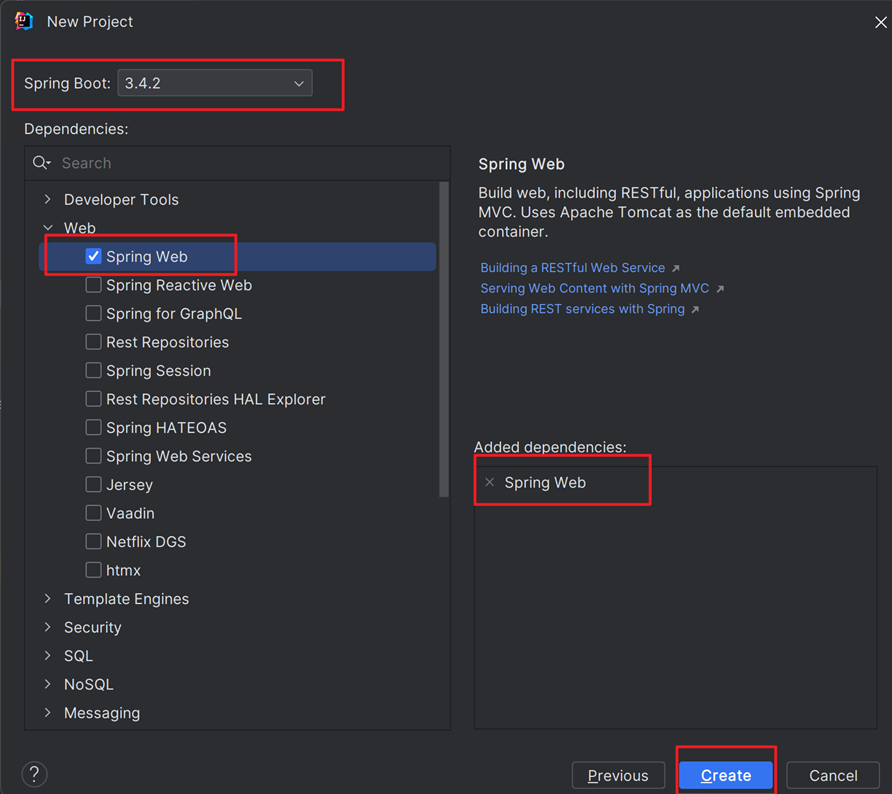The height and width of the screenshot is (794, 892).
Task: Click external arrow beside Building REST services link
Action: click(x=695, y=309)
